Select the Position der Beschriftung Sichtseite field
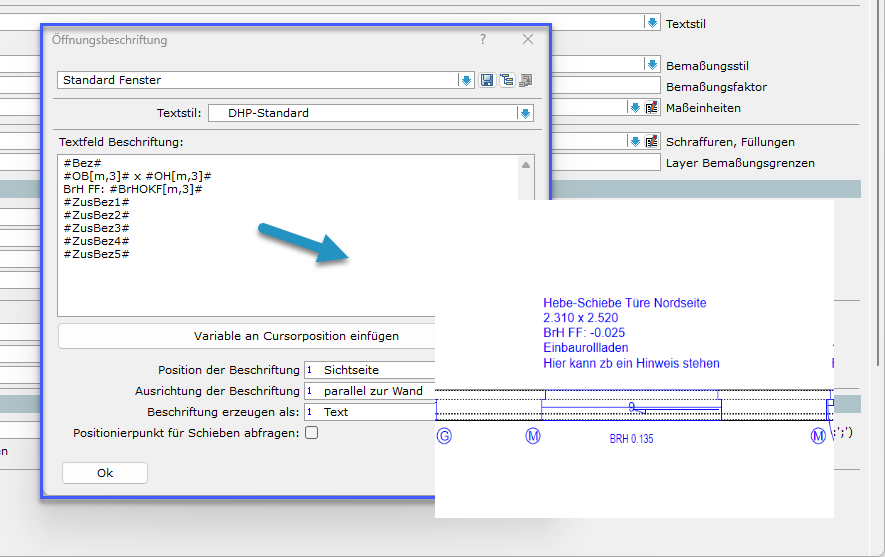This screenshot has width=885, height=557. pyautogui.click(x=370, y=370)
